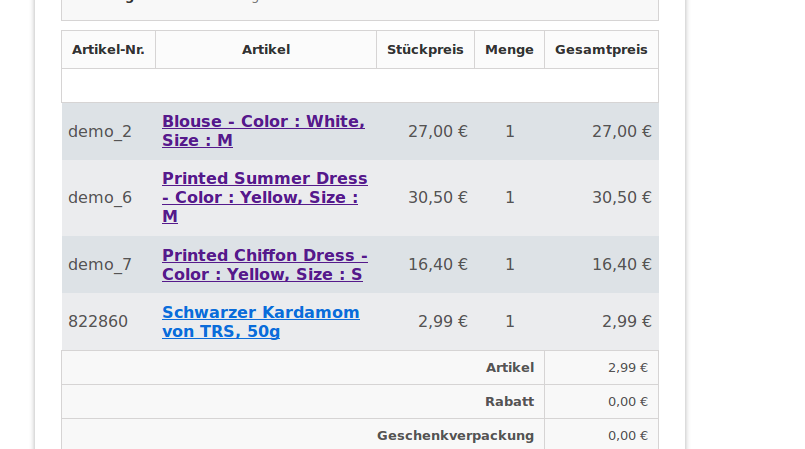Viewport: 805px width, 449px height.
Task: Click the 27,00 € unit price
Action: (x=437, y=131)
